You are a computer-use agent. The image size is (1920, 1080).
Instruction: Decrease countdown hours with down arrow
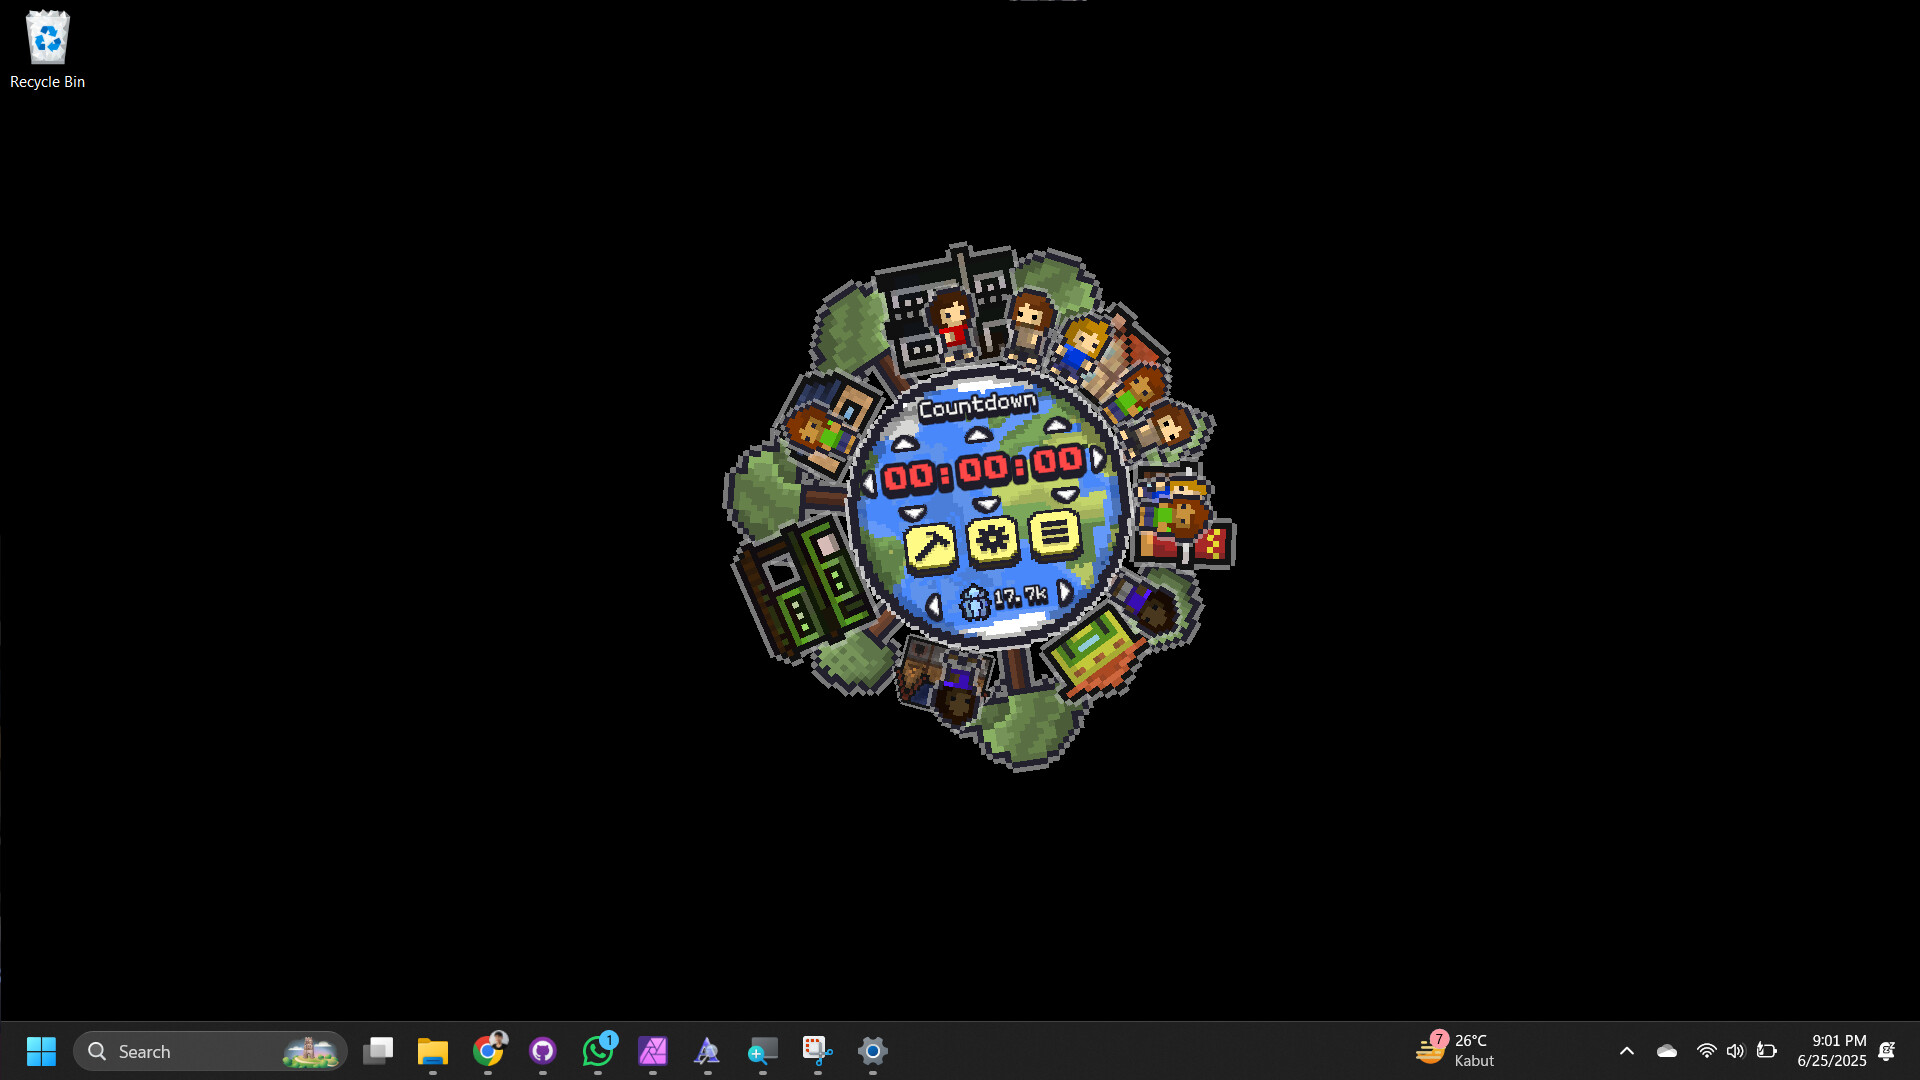(x=913, y=513)
